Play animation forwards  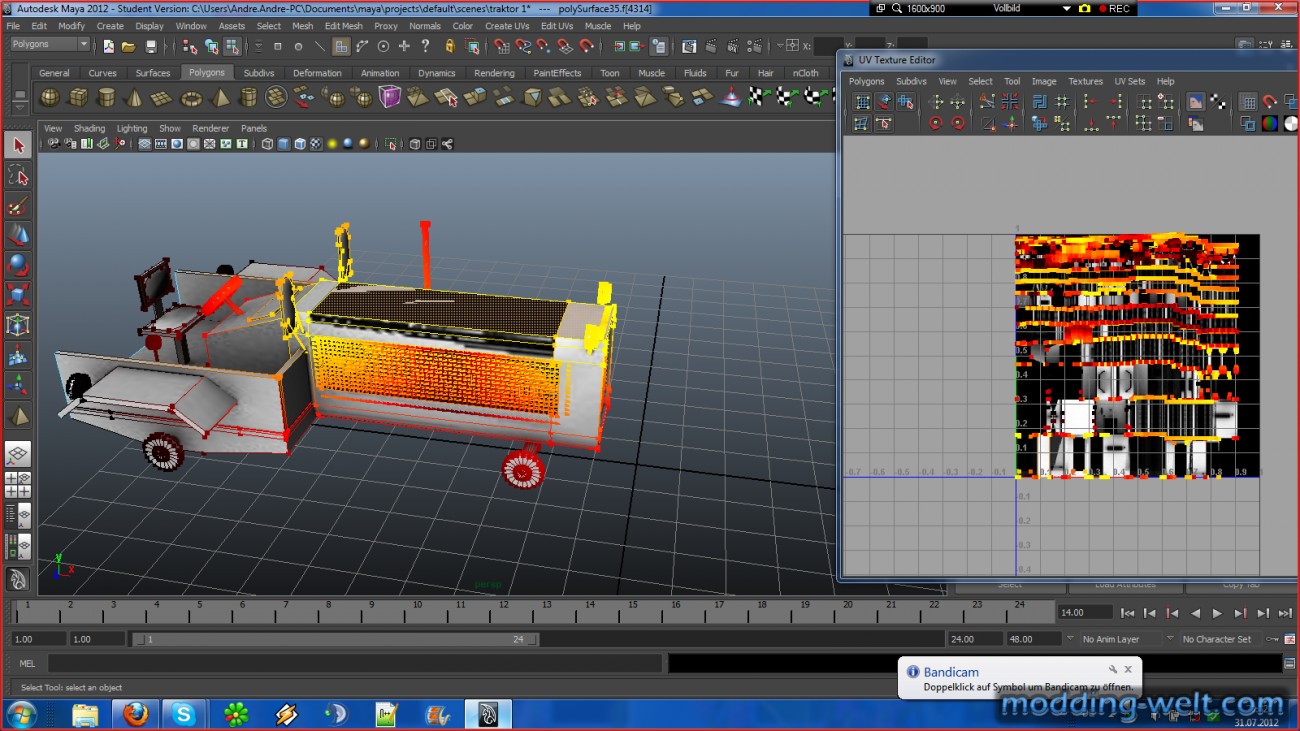[x=1217, y=613]
